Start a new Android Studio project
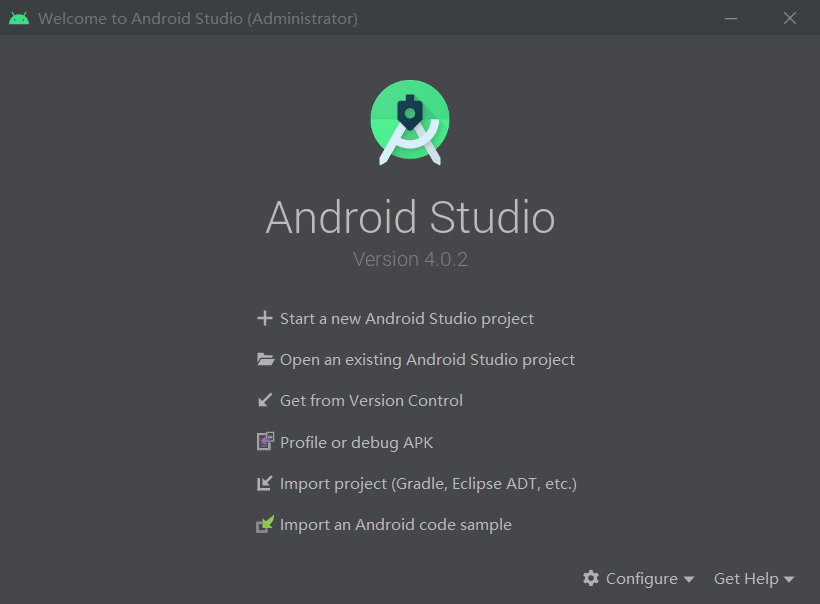This screenshot has height=604, width=820. (x=405, y=318)
